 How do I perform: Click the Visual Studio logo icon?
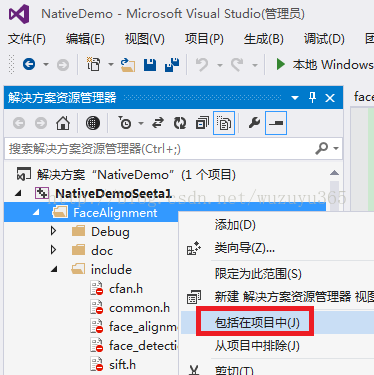tap(19, 14)
